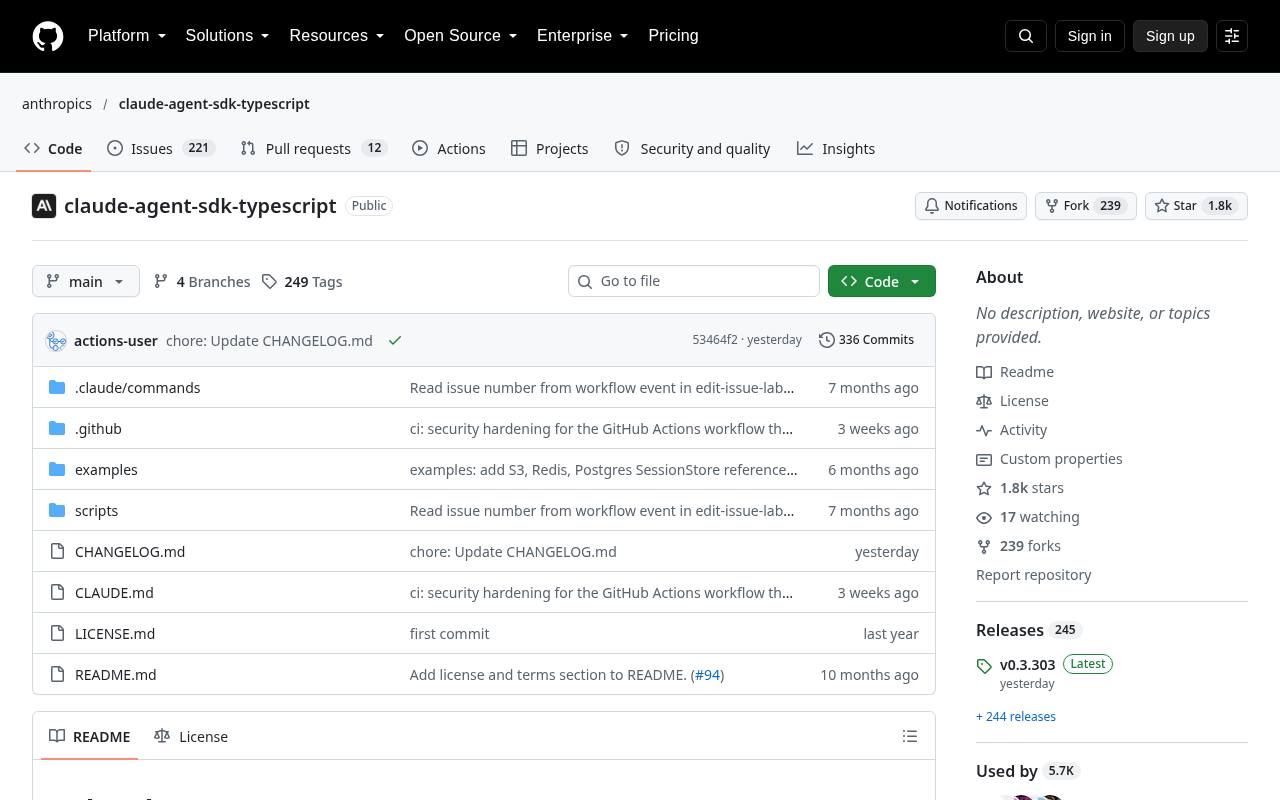Screen dimensions: 1280x800
Task: Focus the Go to file search field
Action: coord(694,281)
